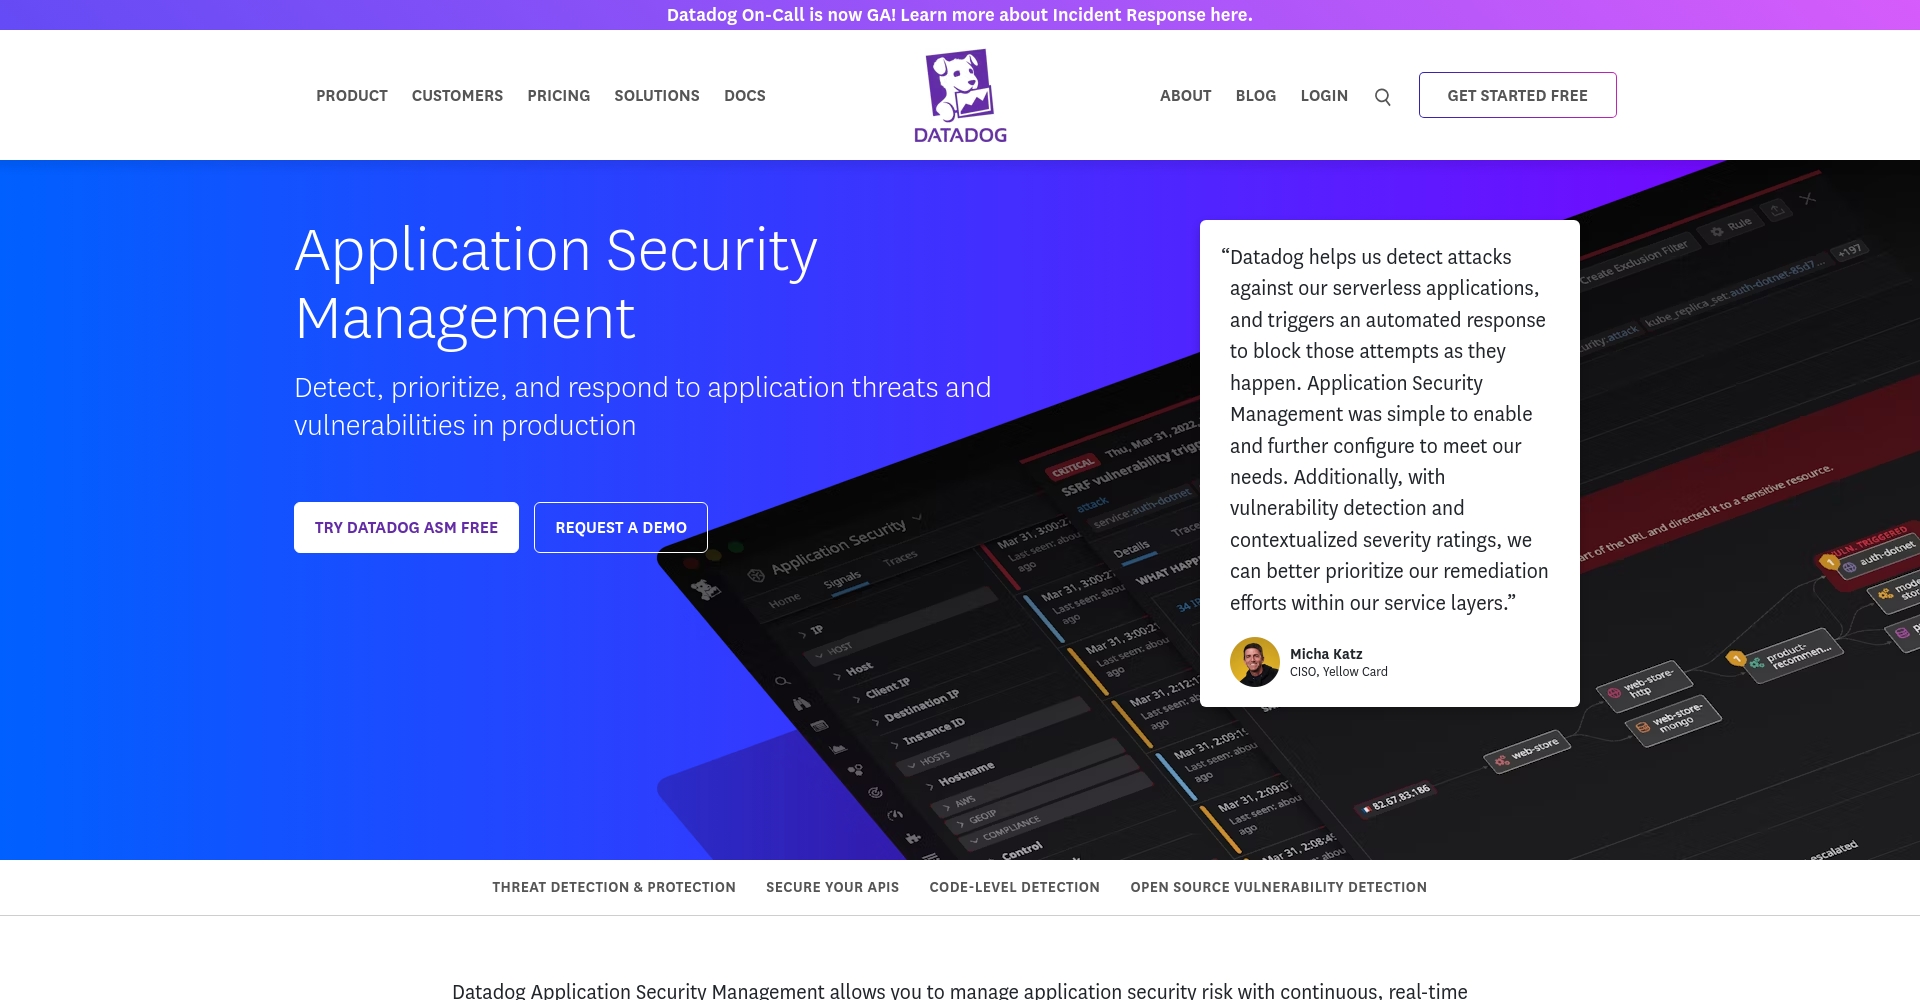
Task: Click REQUEST A DEMO button
Action: pos(621,527)
